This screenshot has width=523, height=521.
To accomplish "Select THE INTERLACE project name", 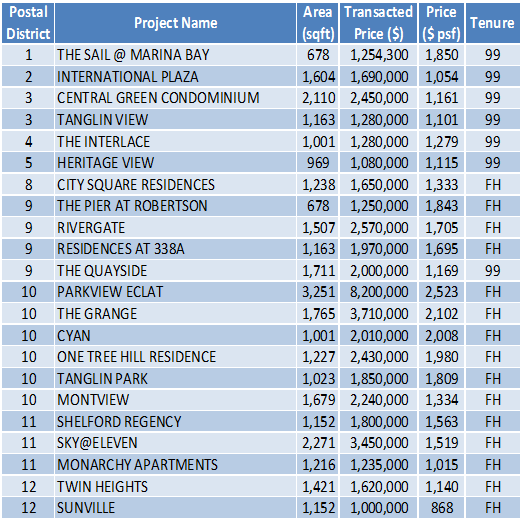I will [175, 141].
